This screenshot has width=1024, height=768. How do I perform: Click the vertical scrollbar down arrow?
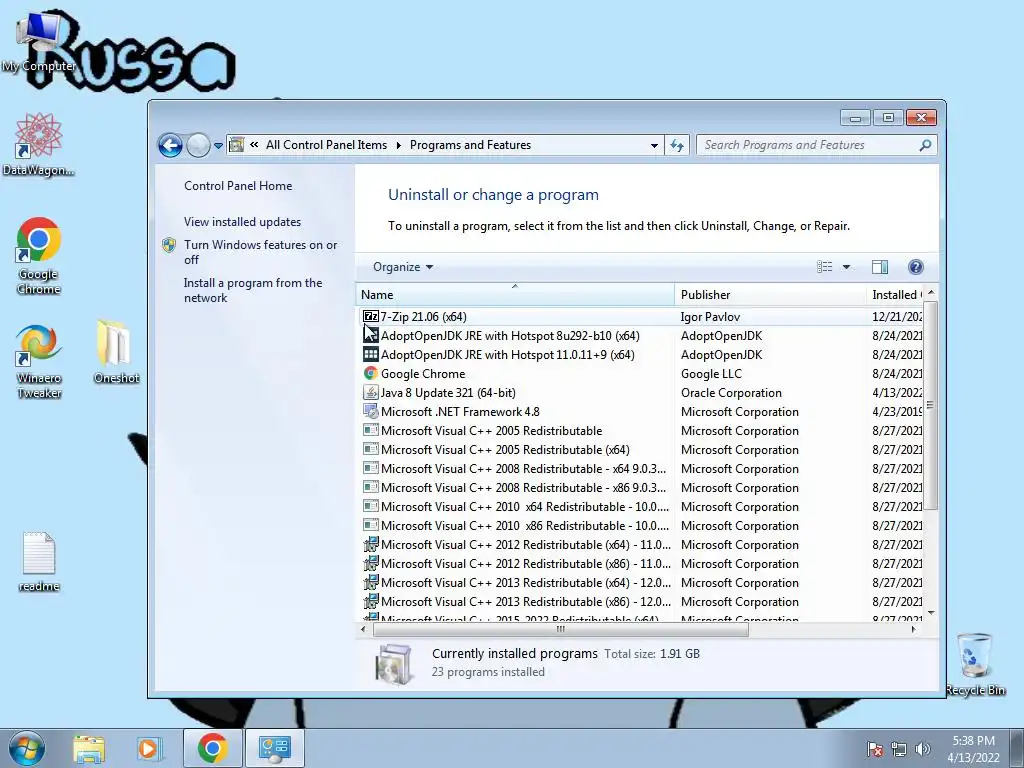(931, 613)
